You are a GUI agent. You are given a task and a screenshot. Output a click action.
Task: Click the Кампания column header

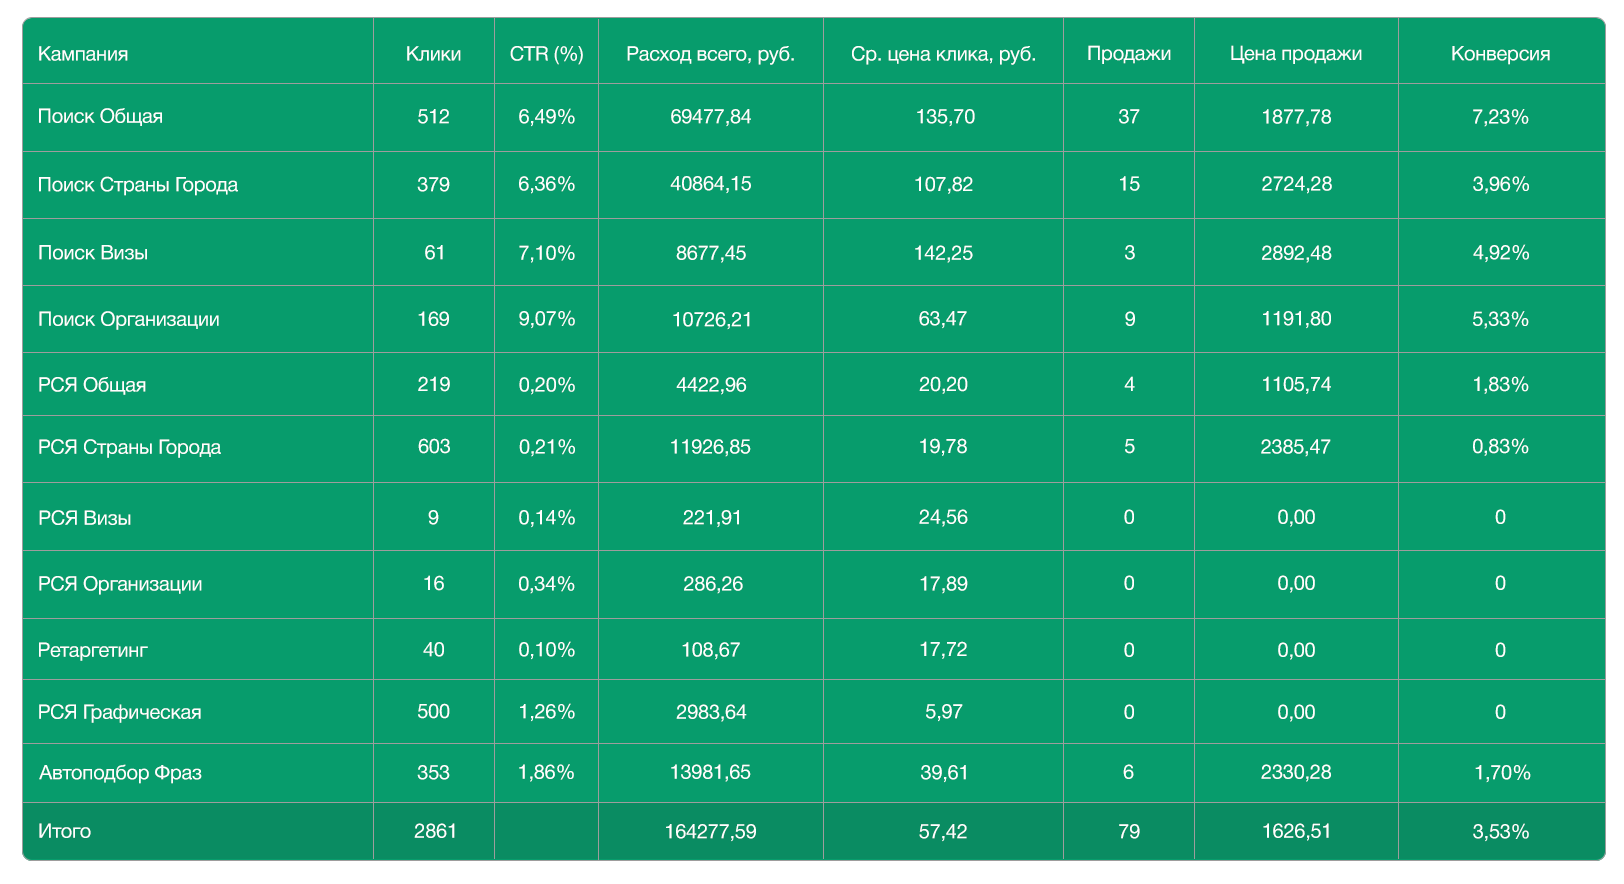click(83, 54)
